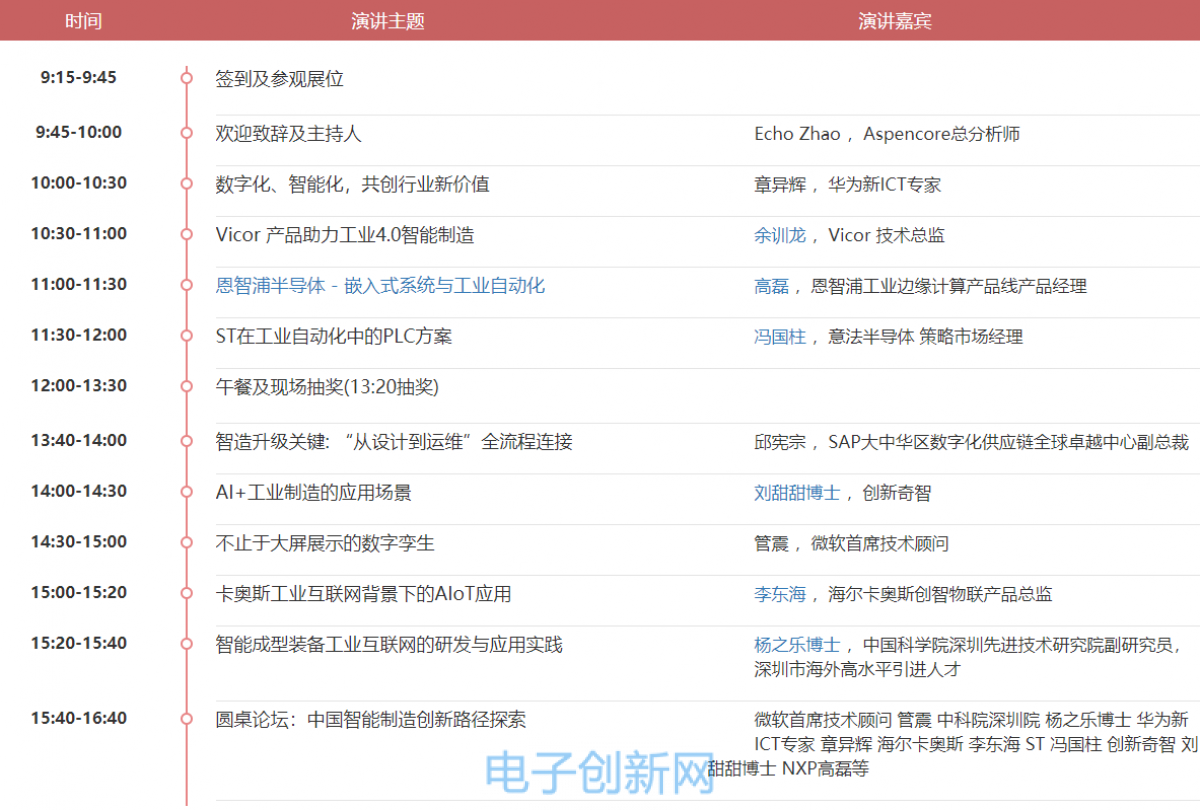
Task: Click the 深圳市海外高水平引进人才 text line
Action: coord(857,669)
